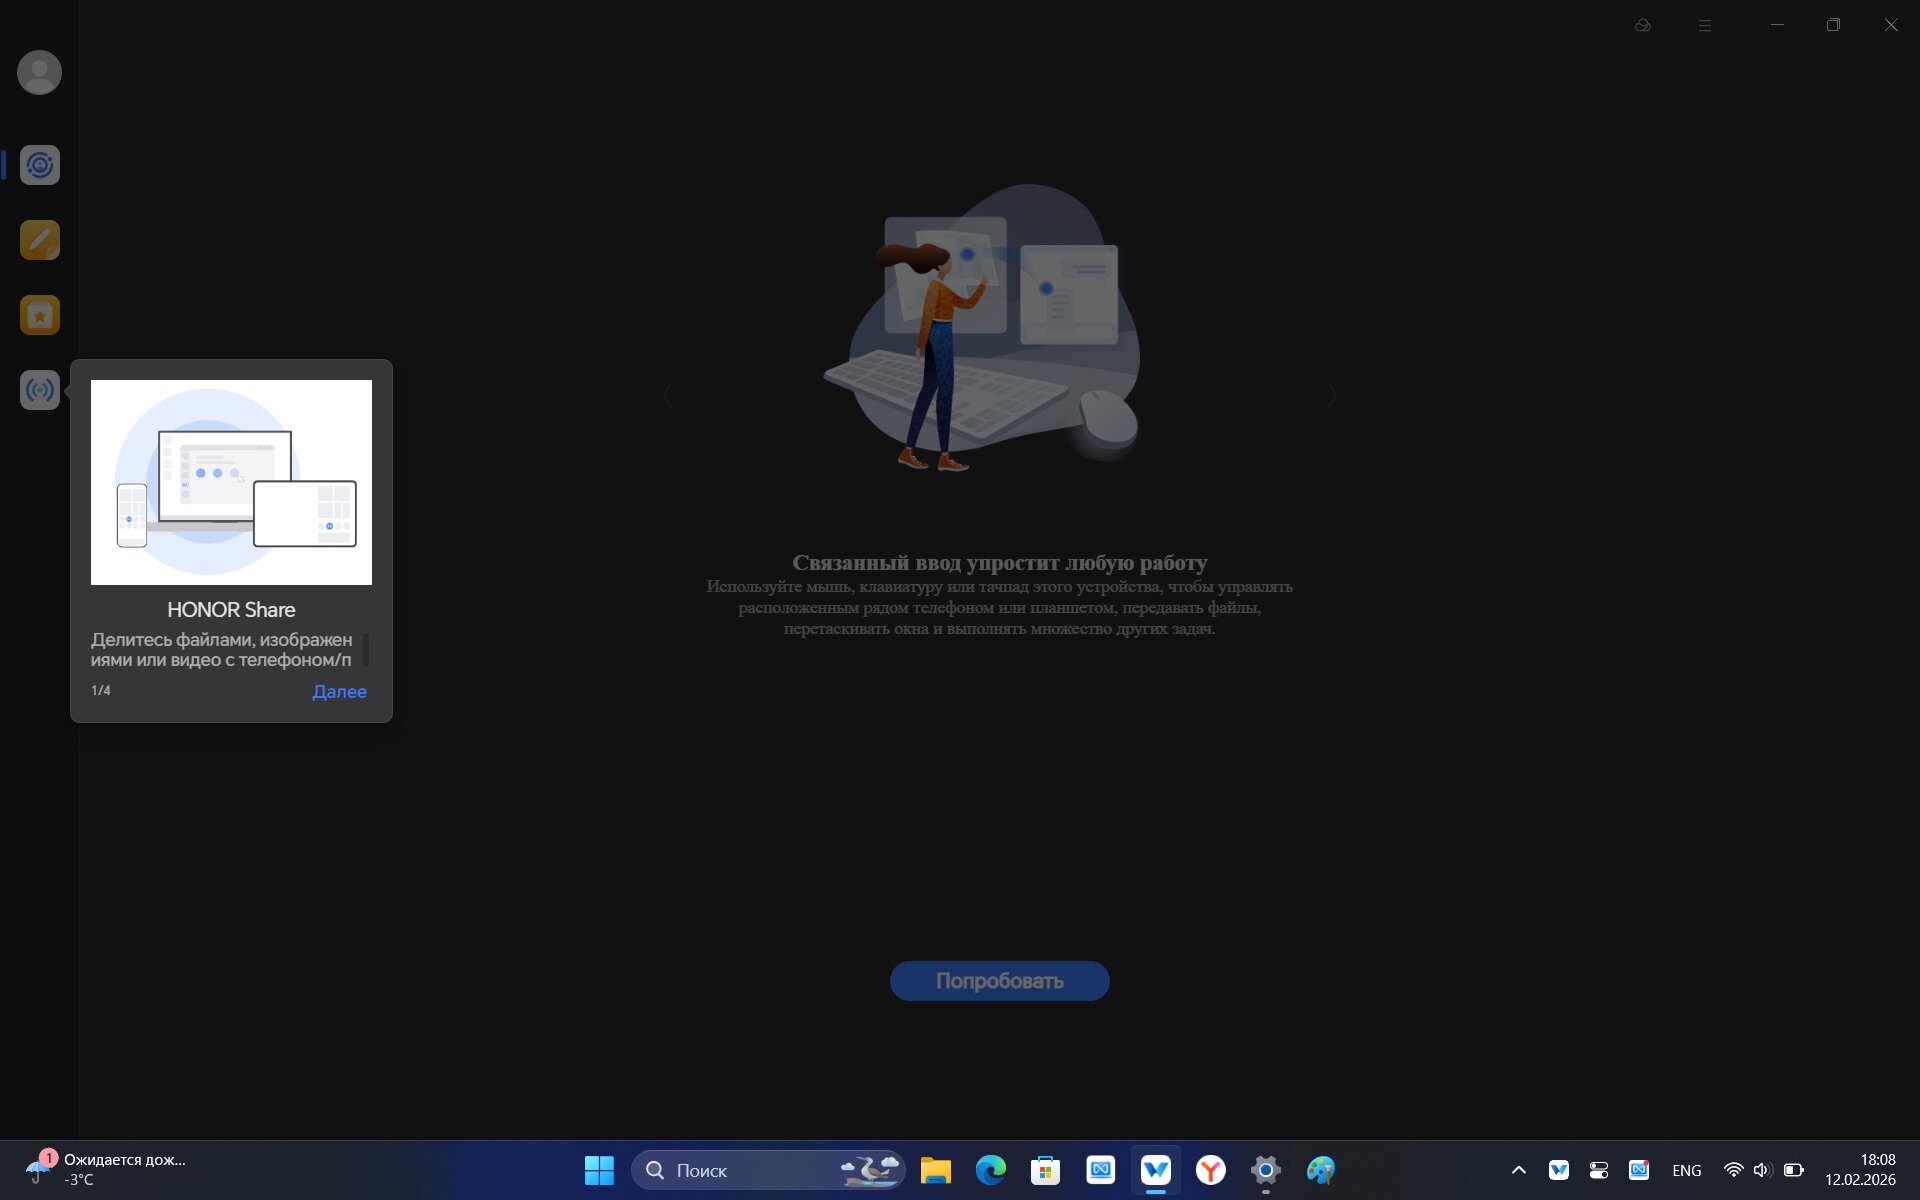Click the volume speaker tray icon

1762,1170
